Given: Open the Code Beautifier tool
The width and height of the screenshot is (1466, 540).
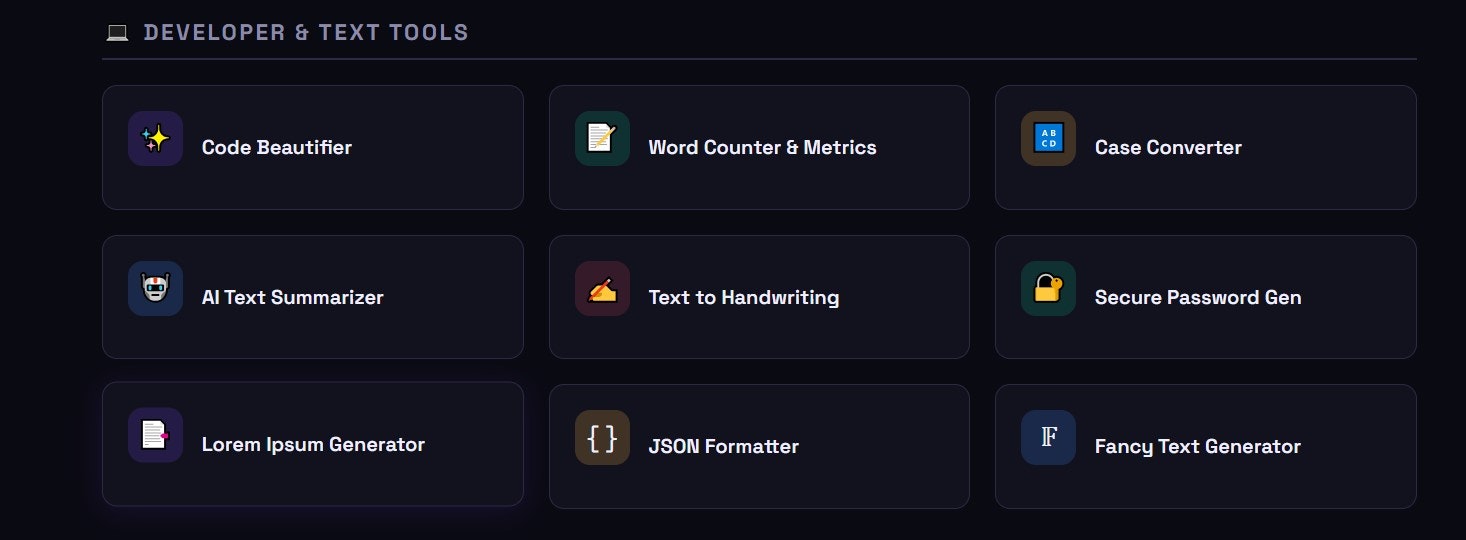Looking at the screenshot, I should pos(313,147).
